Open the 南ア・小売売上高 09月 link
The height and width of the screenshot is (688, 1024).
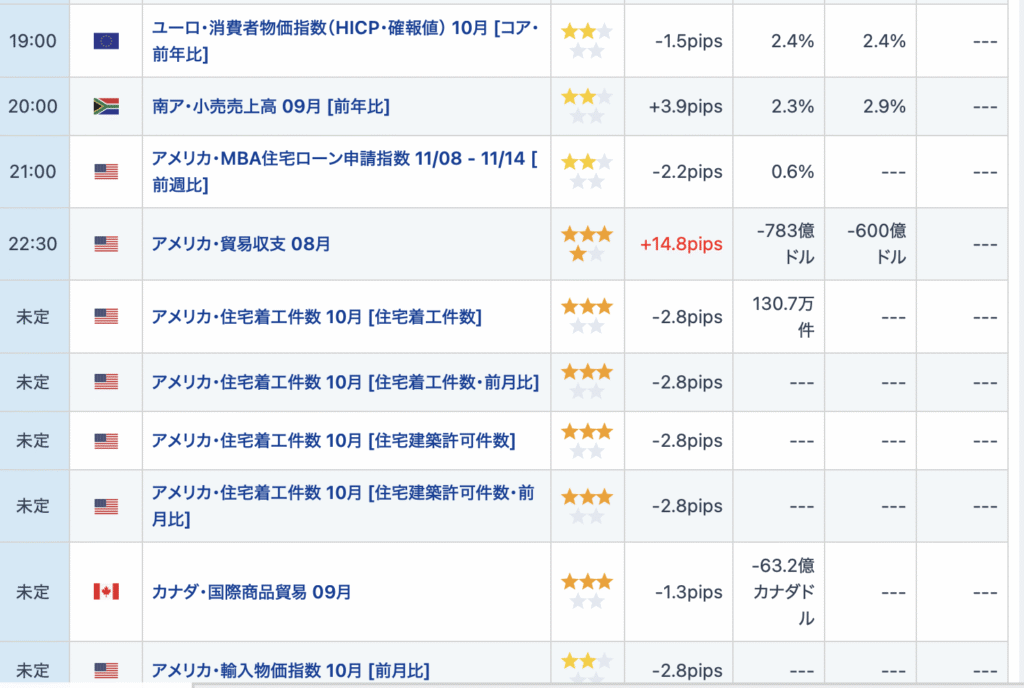[270, 106]
